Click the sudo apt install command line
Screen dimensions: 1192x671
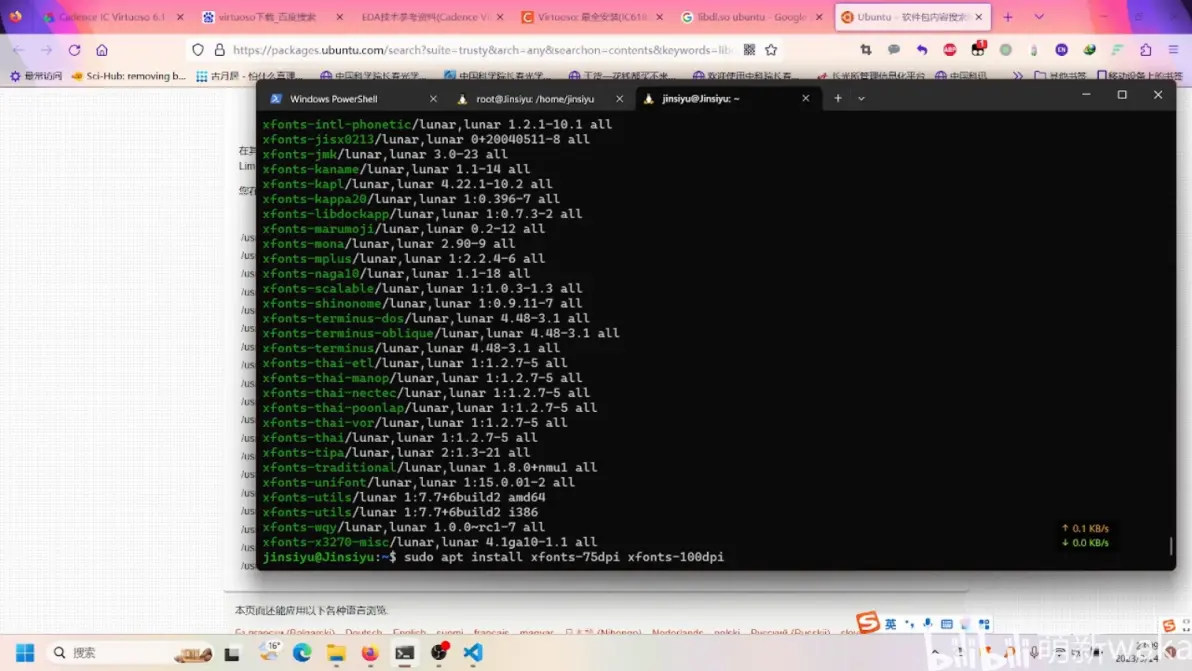(x=564, y=557)
